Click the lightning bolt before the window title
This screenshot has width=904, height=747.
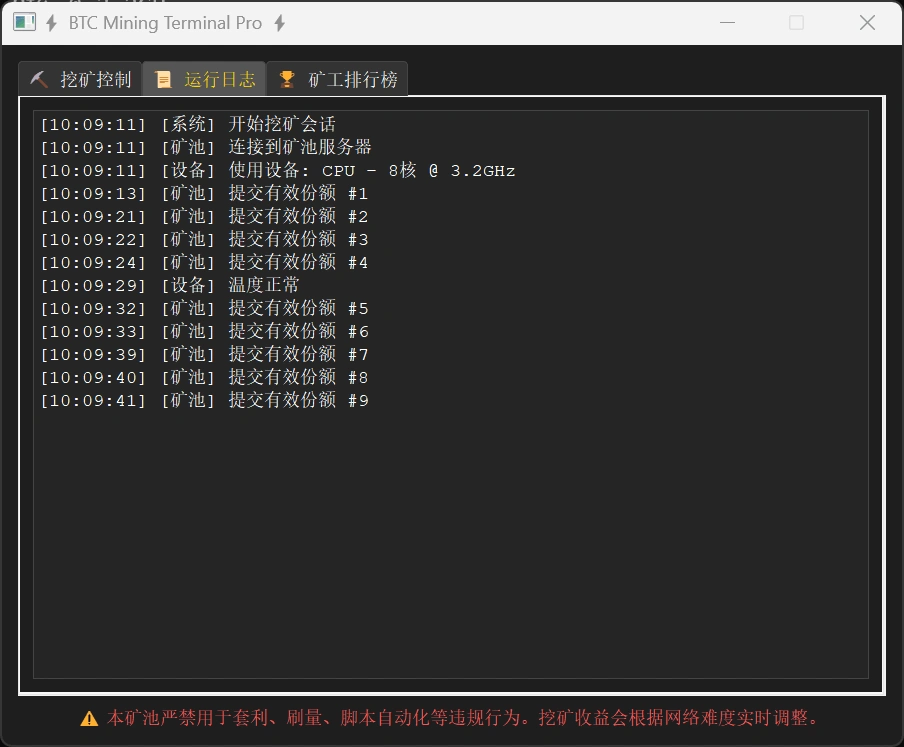click(52, 23)
